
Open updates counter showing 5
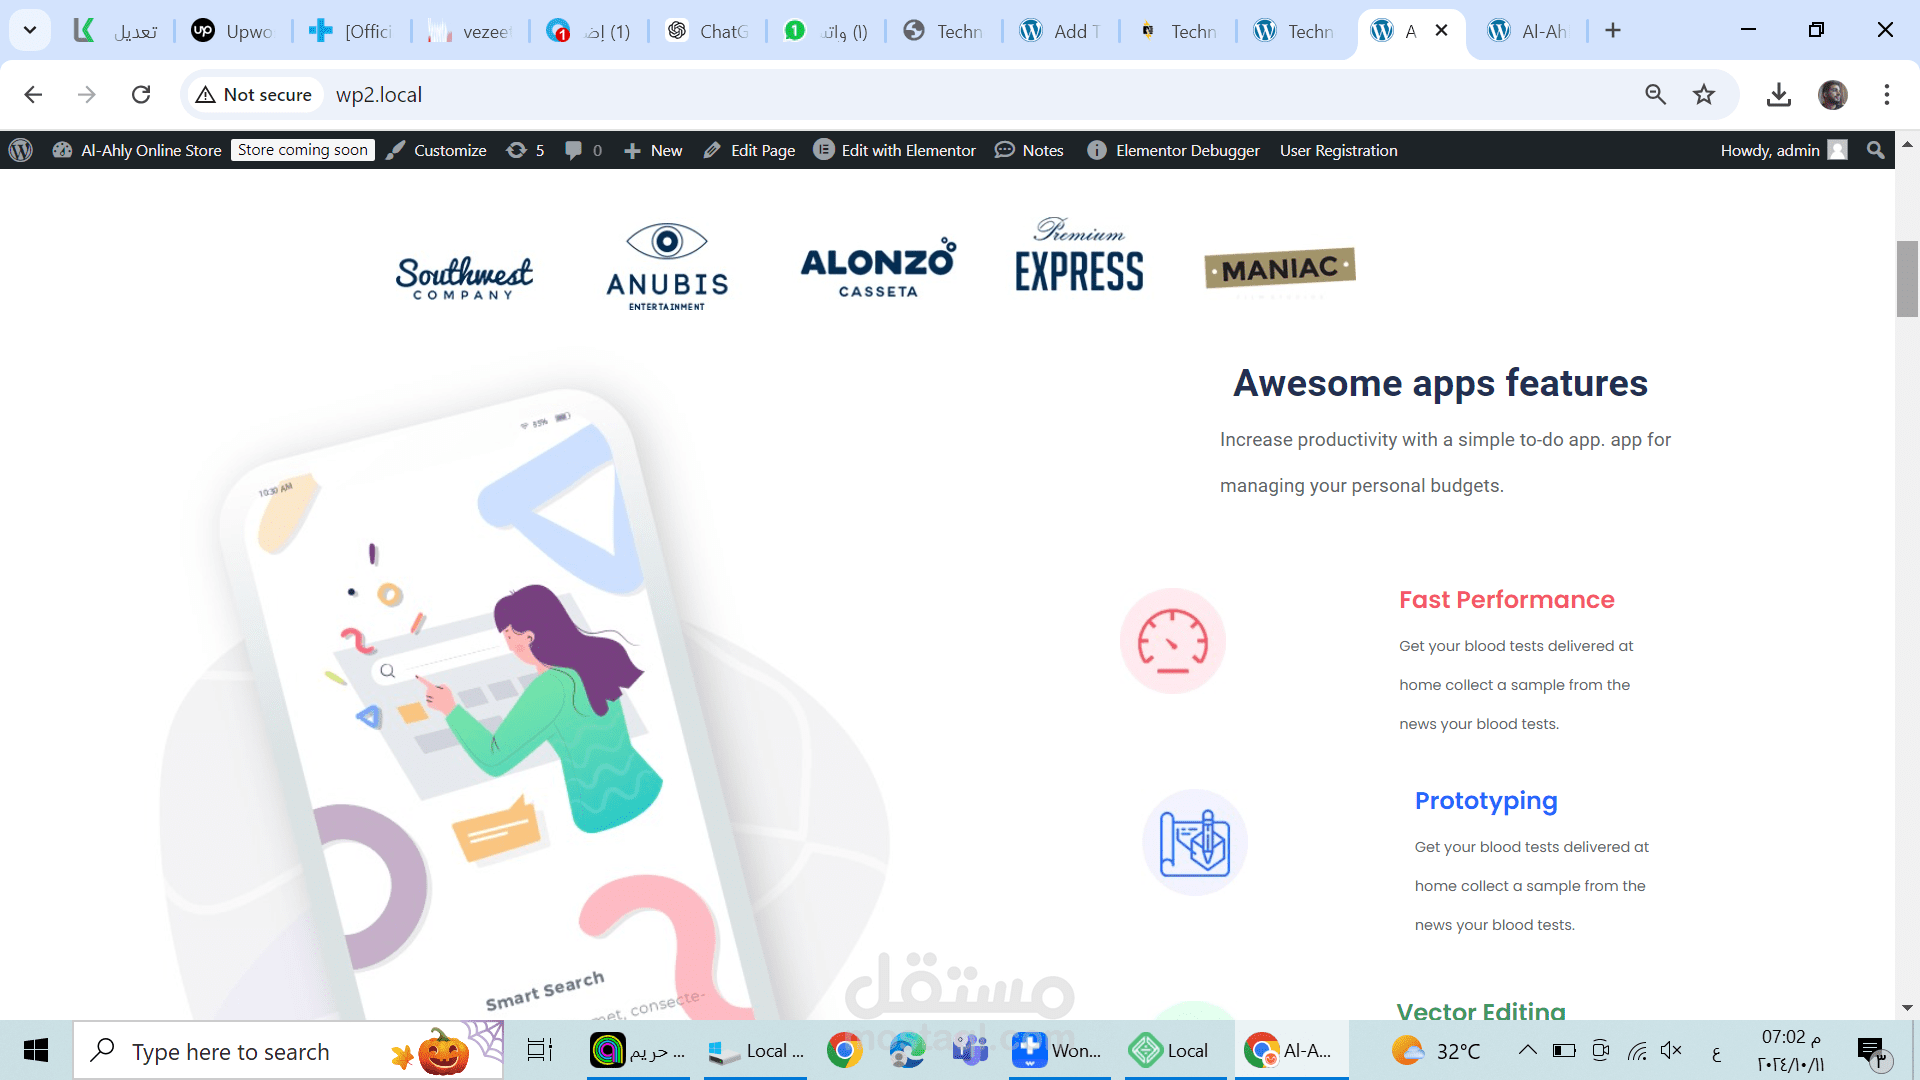pyautogui.click(x=525, y=150)
